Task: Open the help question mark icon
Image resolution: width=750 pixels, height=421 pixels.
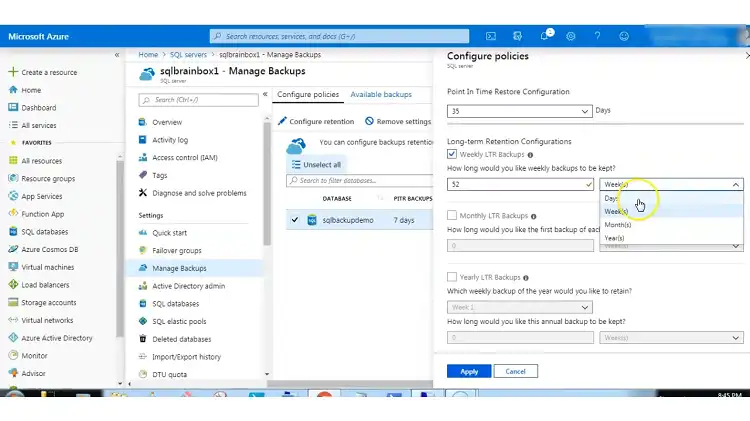Action: coord(597,36)
